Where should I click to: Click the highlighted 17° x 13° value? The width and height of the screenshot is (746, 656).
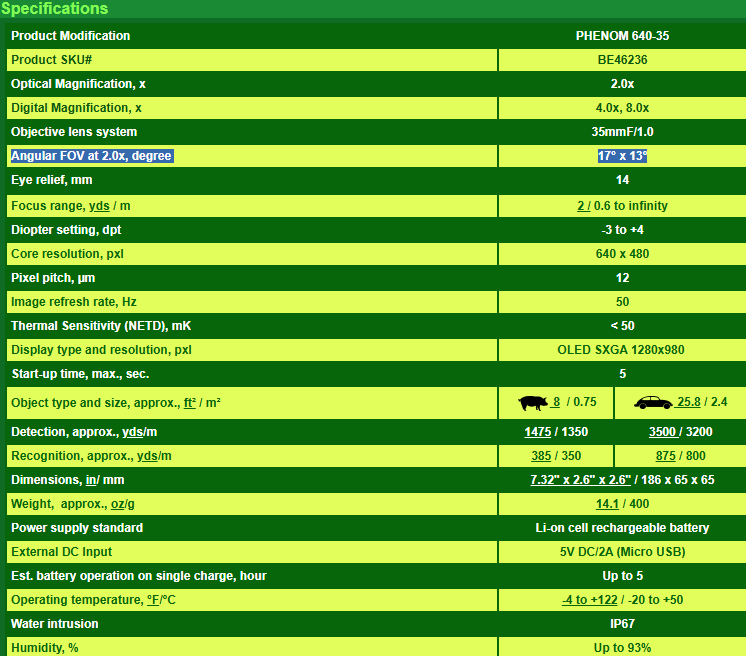(622, 156)
